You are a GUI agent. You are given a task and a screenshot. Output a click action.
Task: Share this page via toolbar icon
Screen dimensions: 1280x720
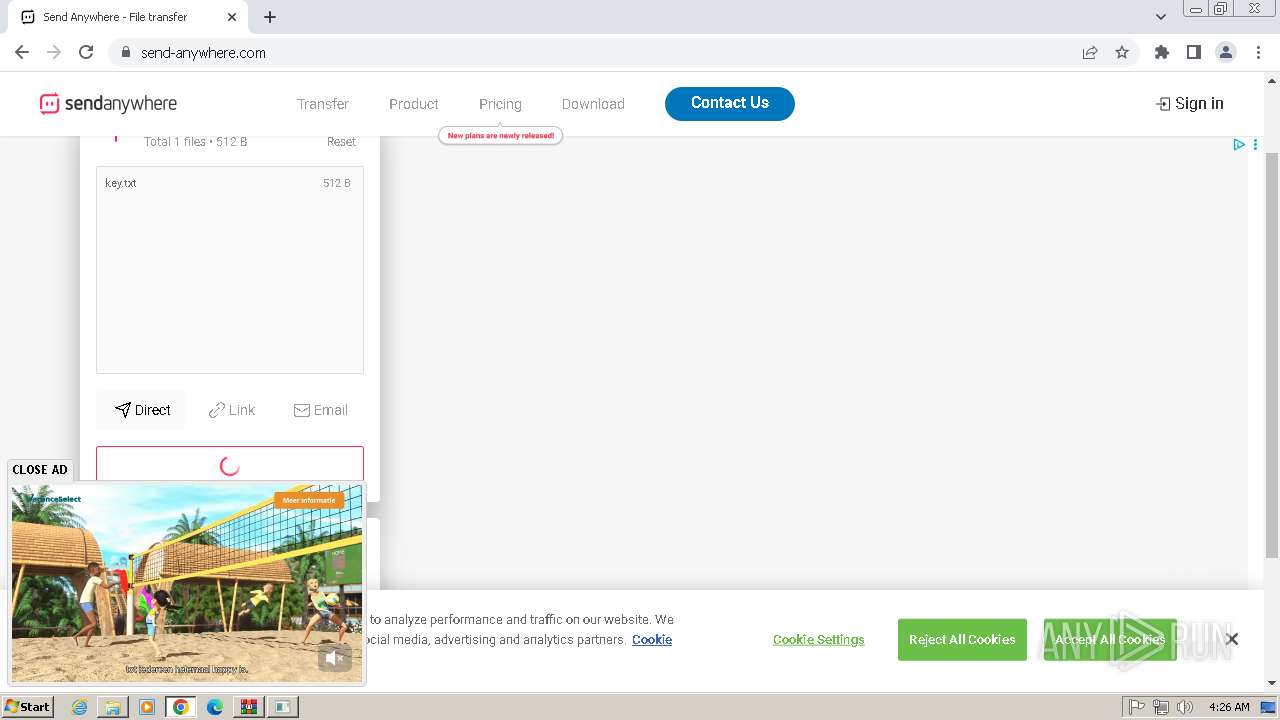point(1090,53)
